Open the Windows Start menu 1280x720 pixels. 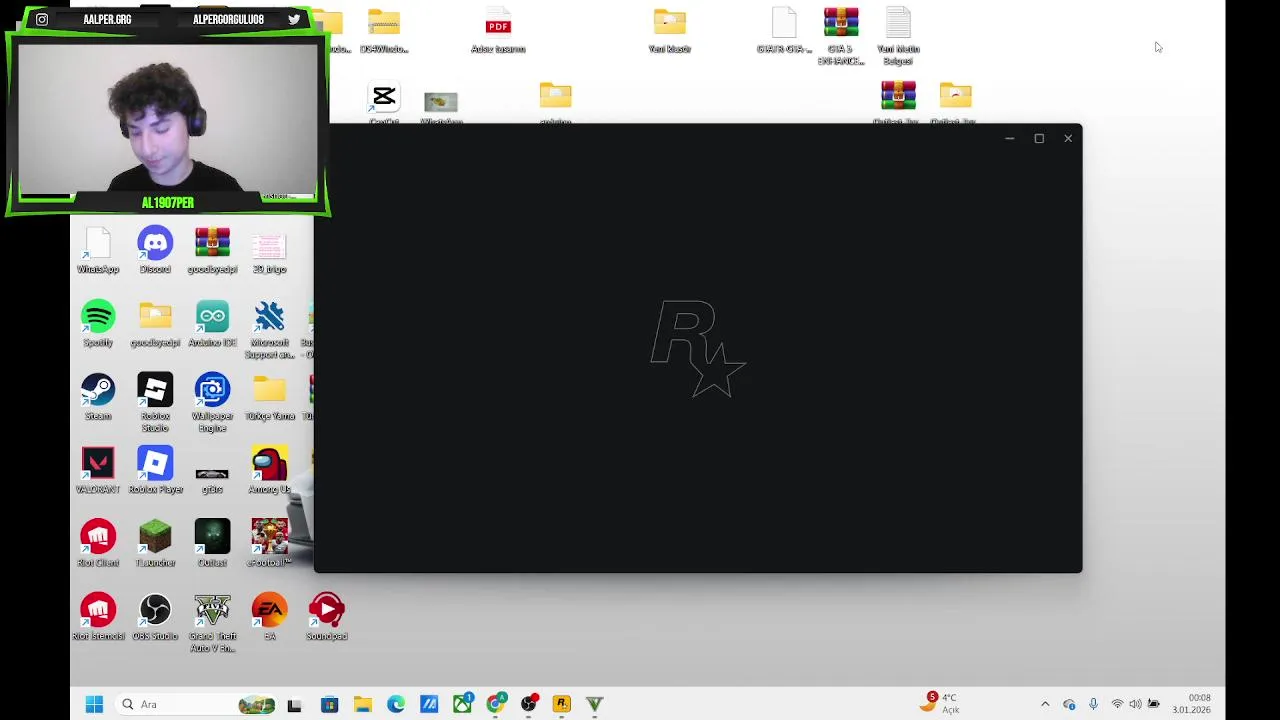(94, 704)
